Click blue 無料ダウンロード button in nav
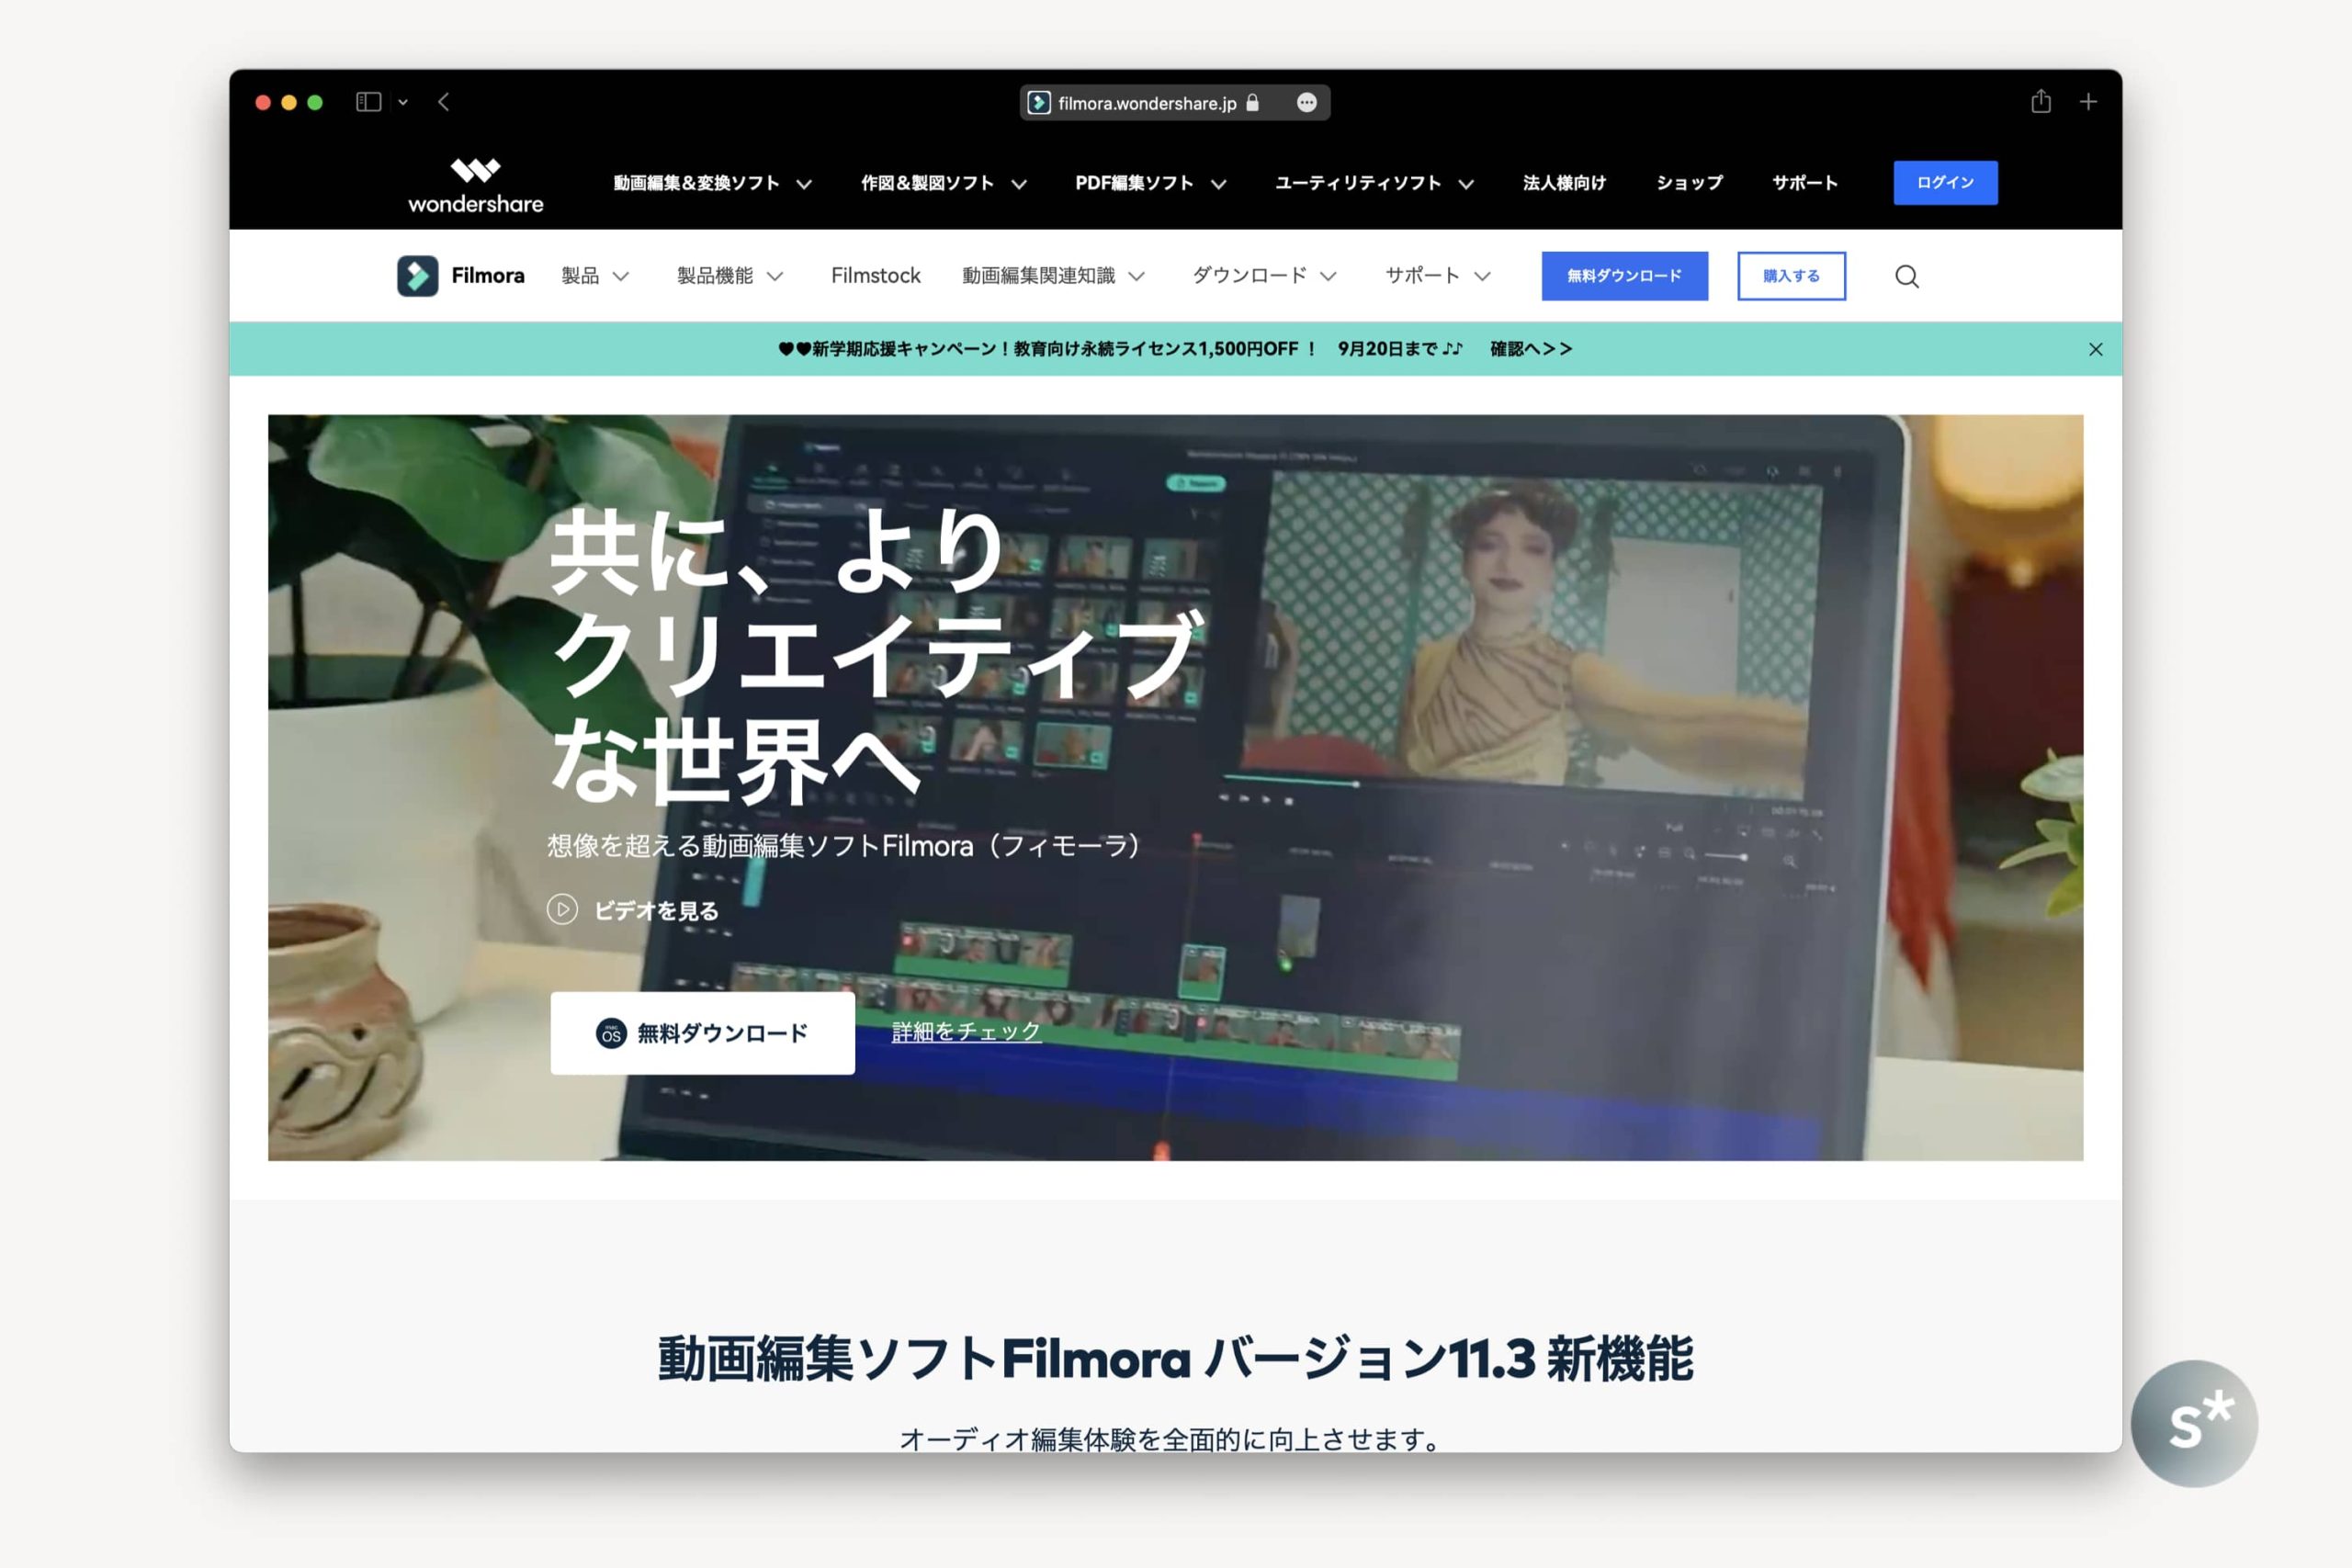The width and height of the screenshot is (2352, 1568). tap(1624, 276)
